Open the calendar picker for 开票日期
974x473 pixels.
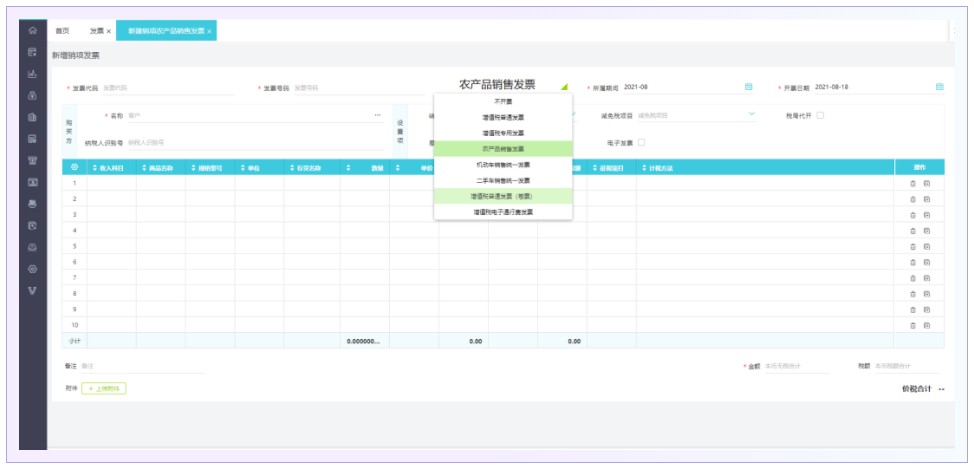click(x=939, y=87)
